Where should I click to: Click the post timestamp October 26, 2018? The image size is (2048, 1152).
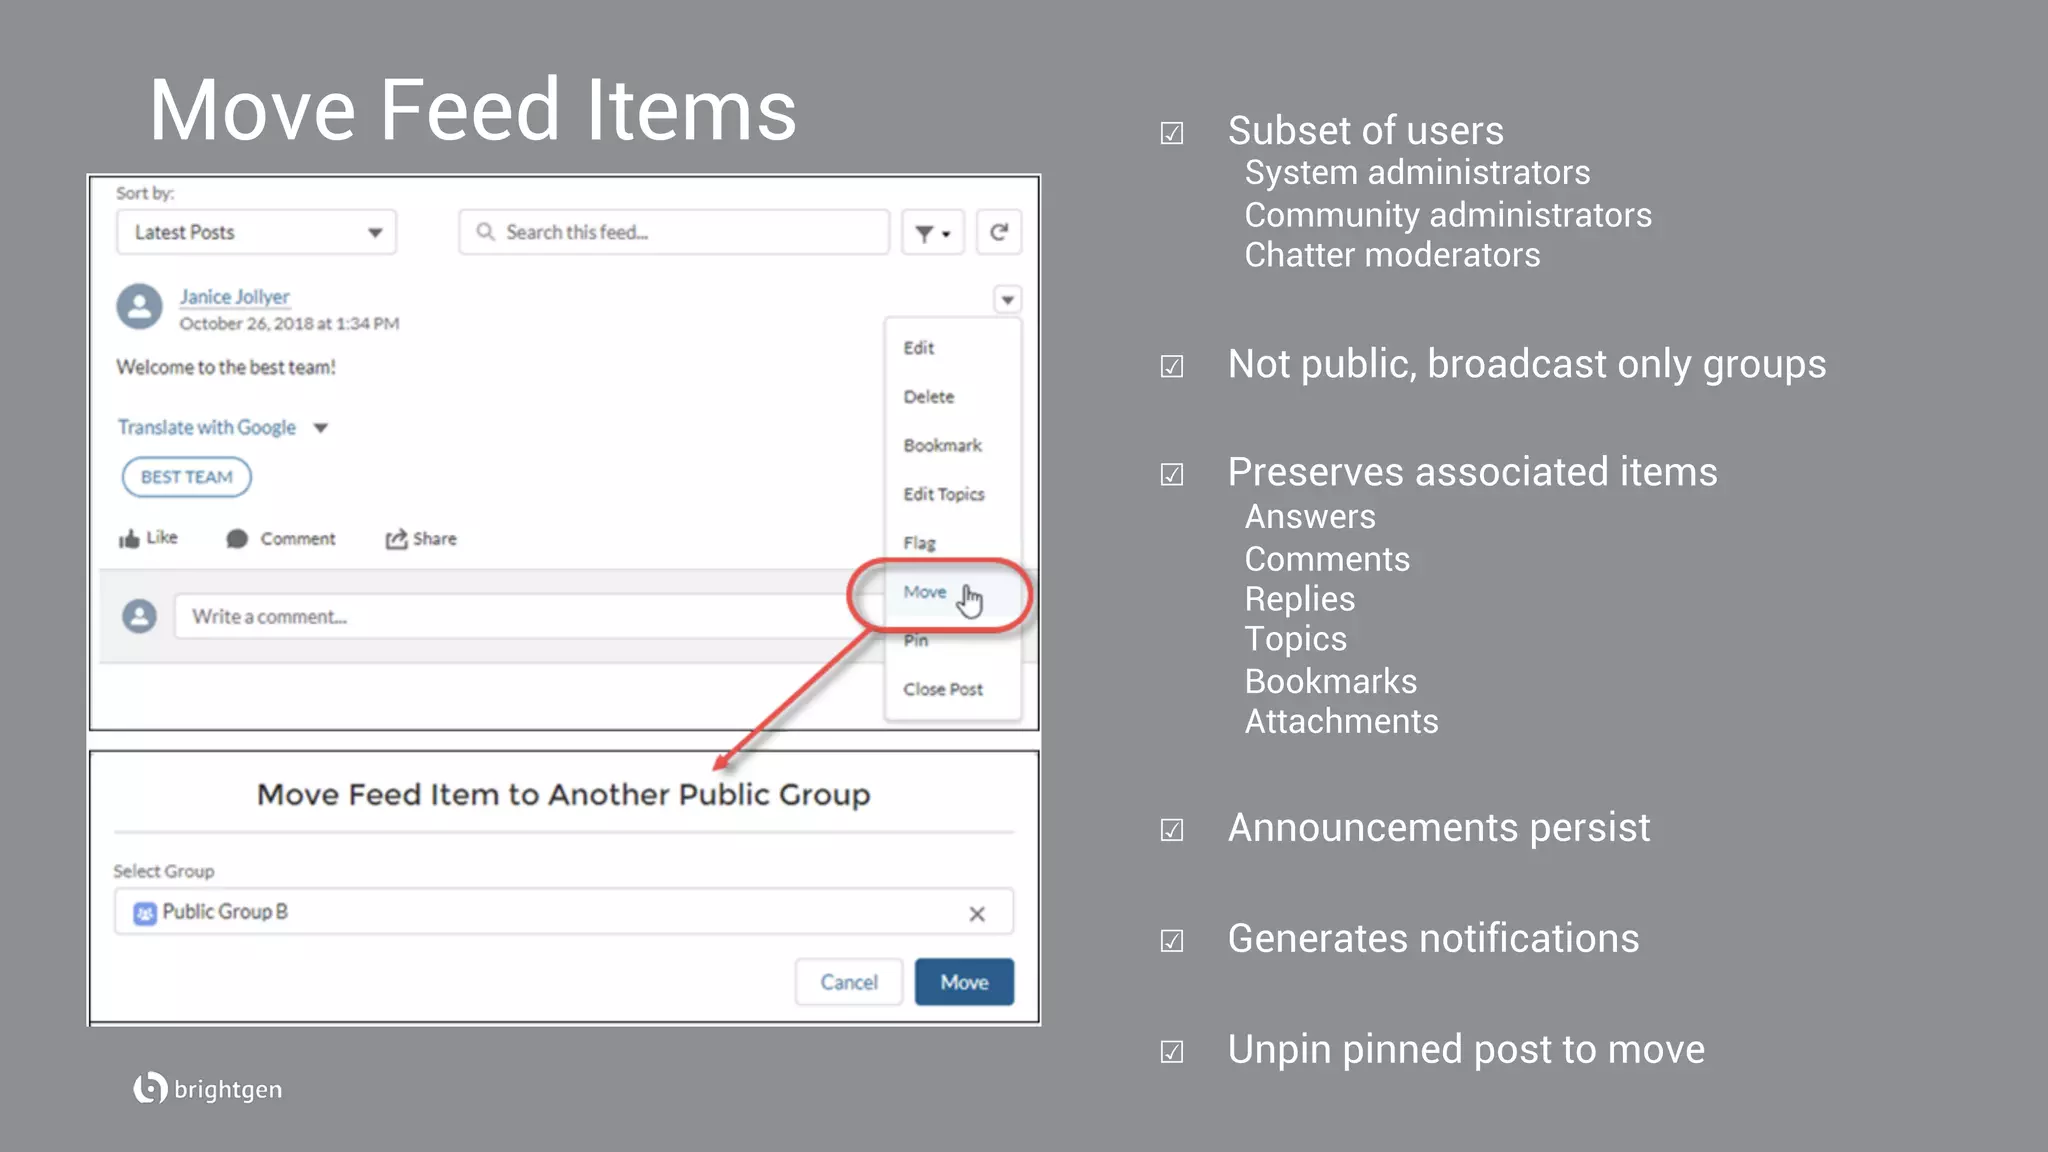[x=289, y=324]
